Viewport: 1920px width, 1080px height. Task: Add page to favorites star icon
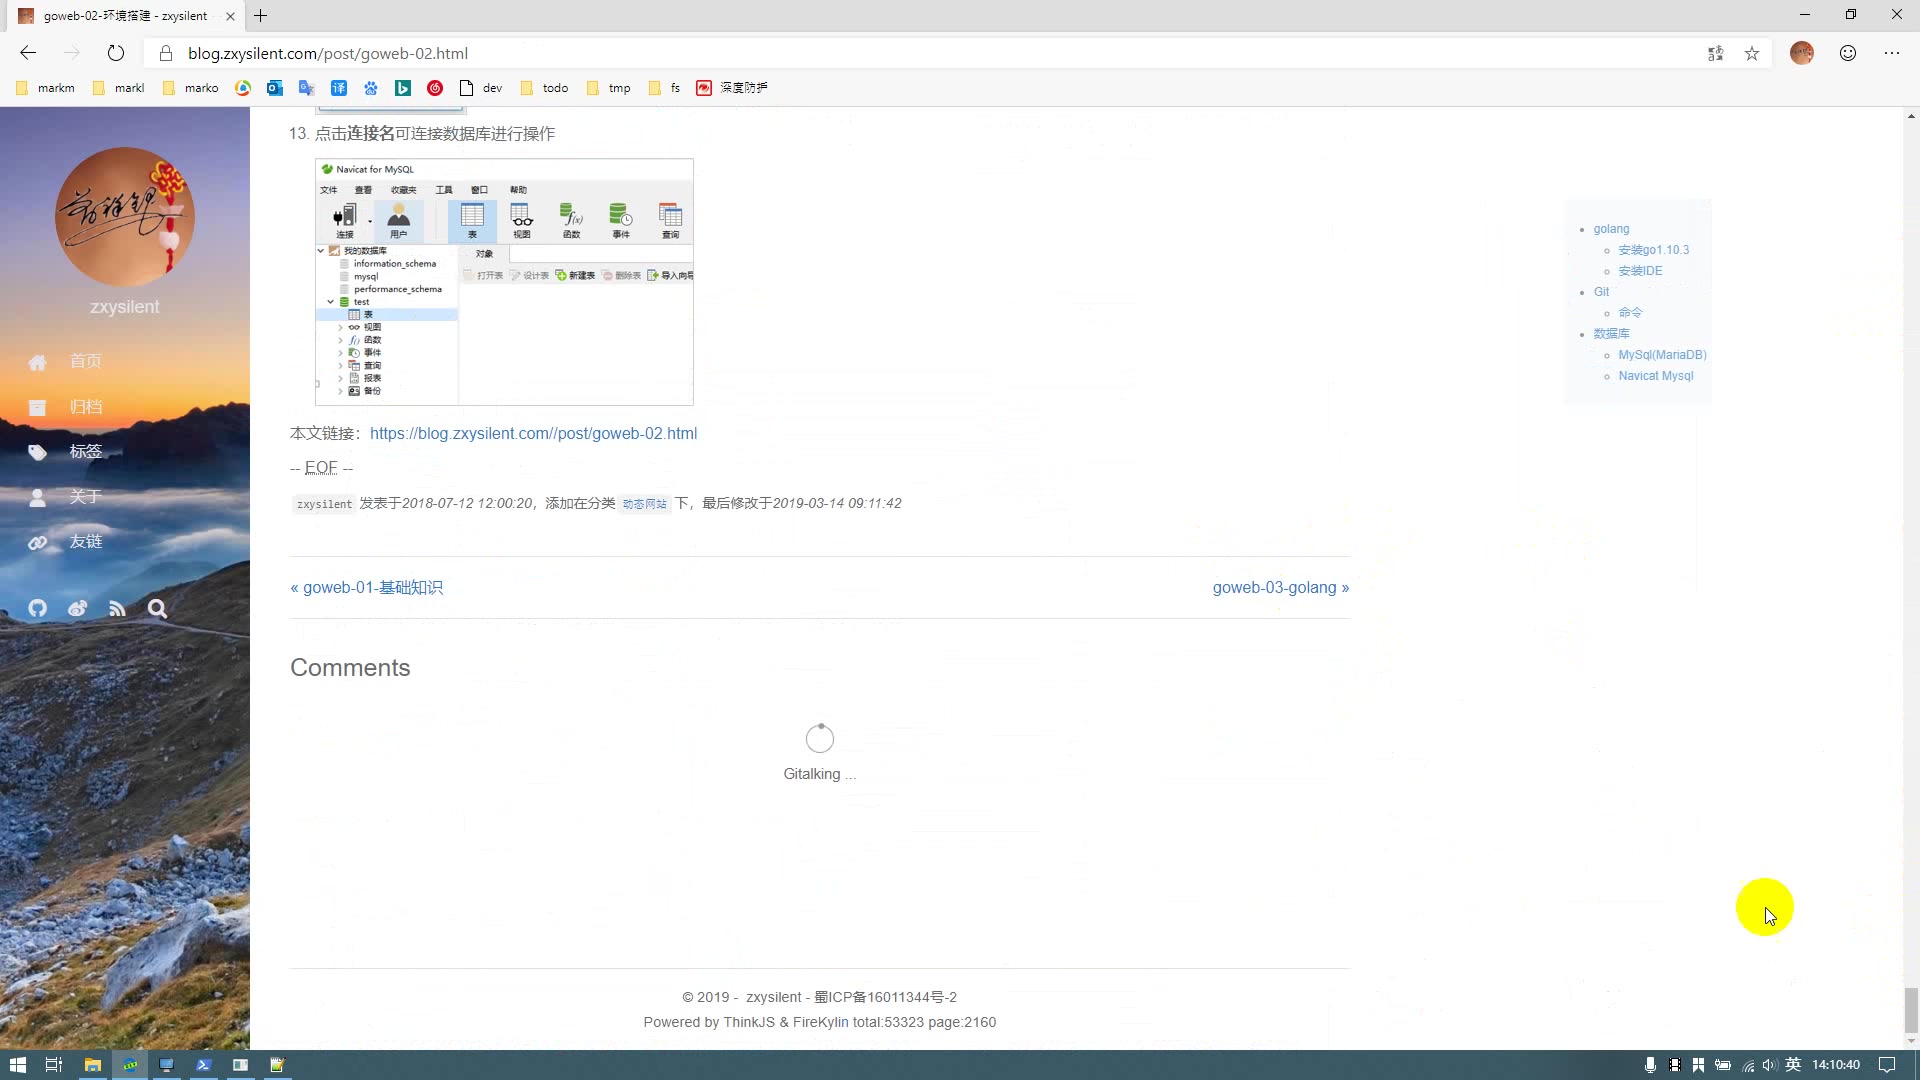tap(1752, 54)
